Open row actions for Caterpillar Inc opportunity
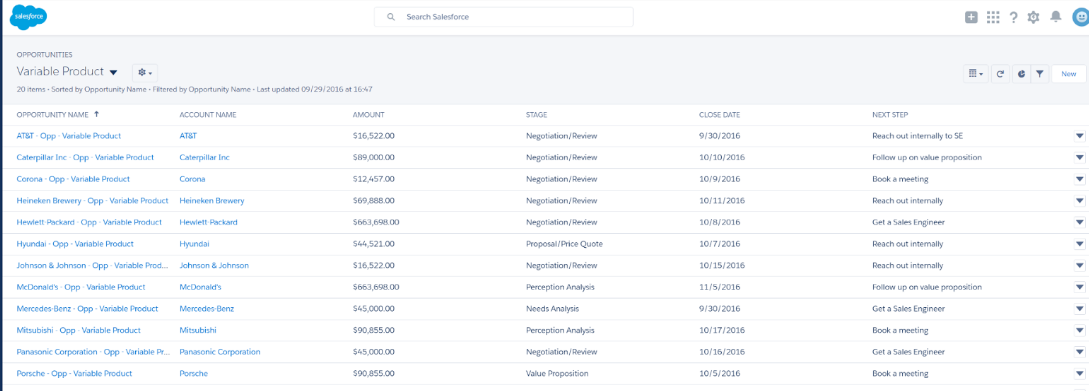Viewport: 1089px width, 391px height. coord(1079,158)
